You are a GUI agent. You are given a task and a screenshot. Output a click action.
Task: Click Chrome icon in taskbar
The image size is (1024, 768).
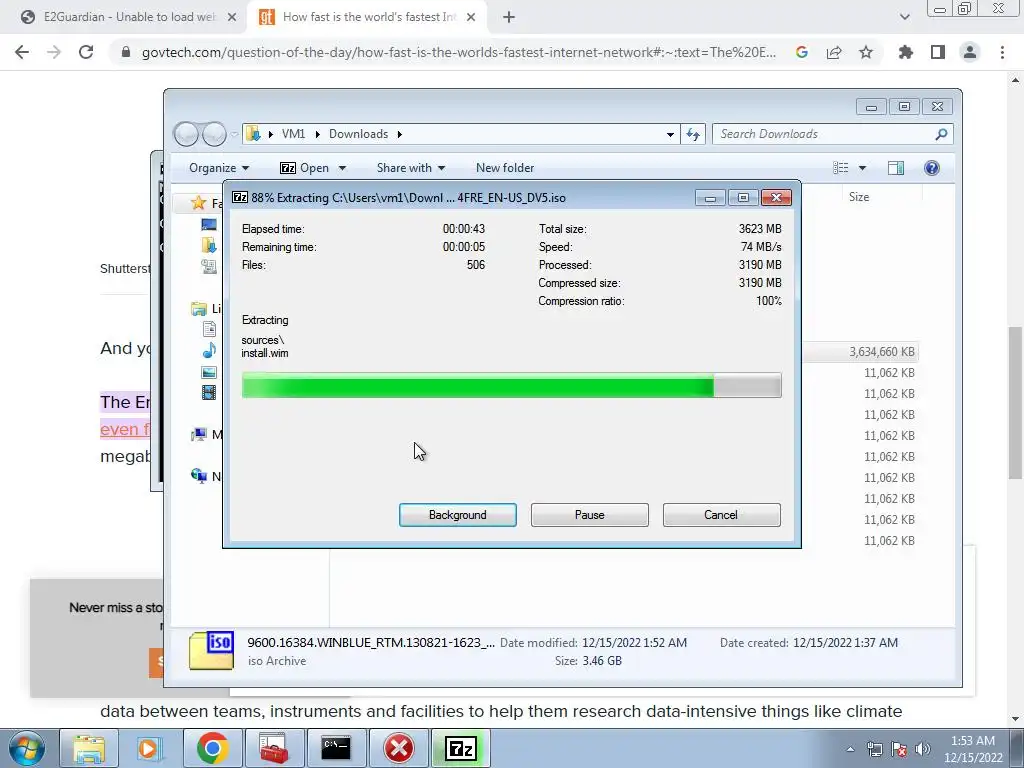click(x=212, y=748)
